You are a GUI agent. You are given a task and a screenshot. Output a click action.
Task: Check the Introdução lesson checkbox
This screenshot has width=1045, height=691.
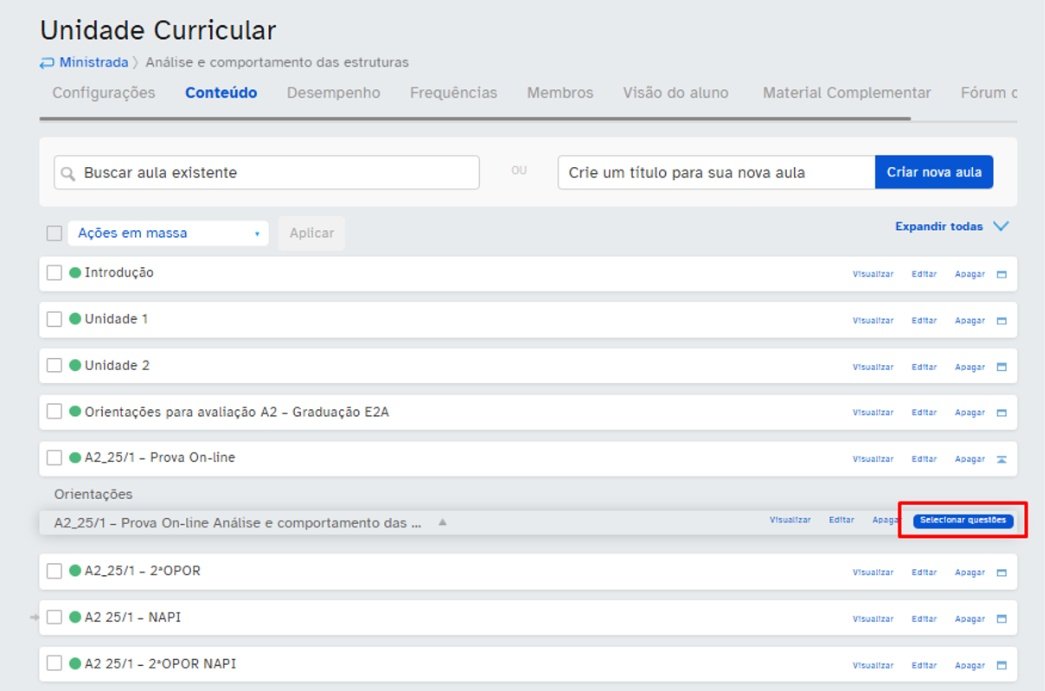point(55,273)
